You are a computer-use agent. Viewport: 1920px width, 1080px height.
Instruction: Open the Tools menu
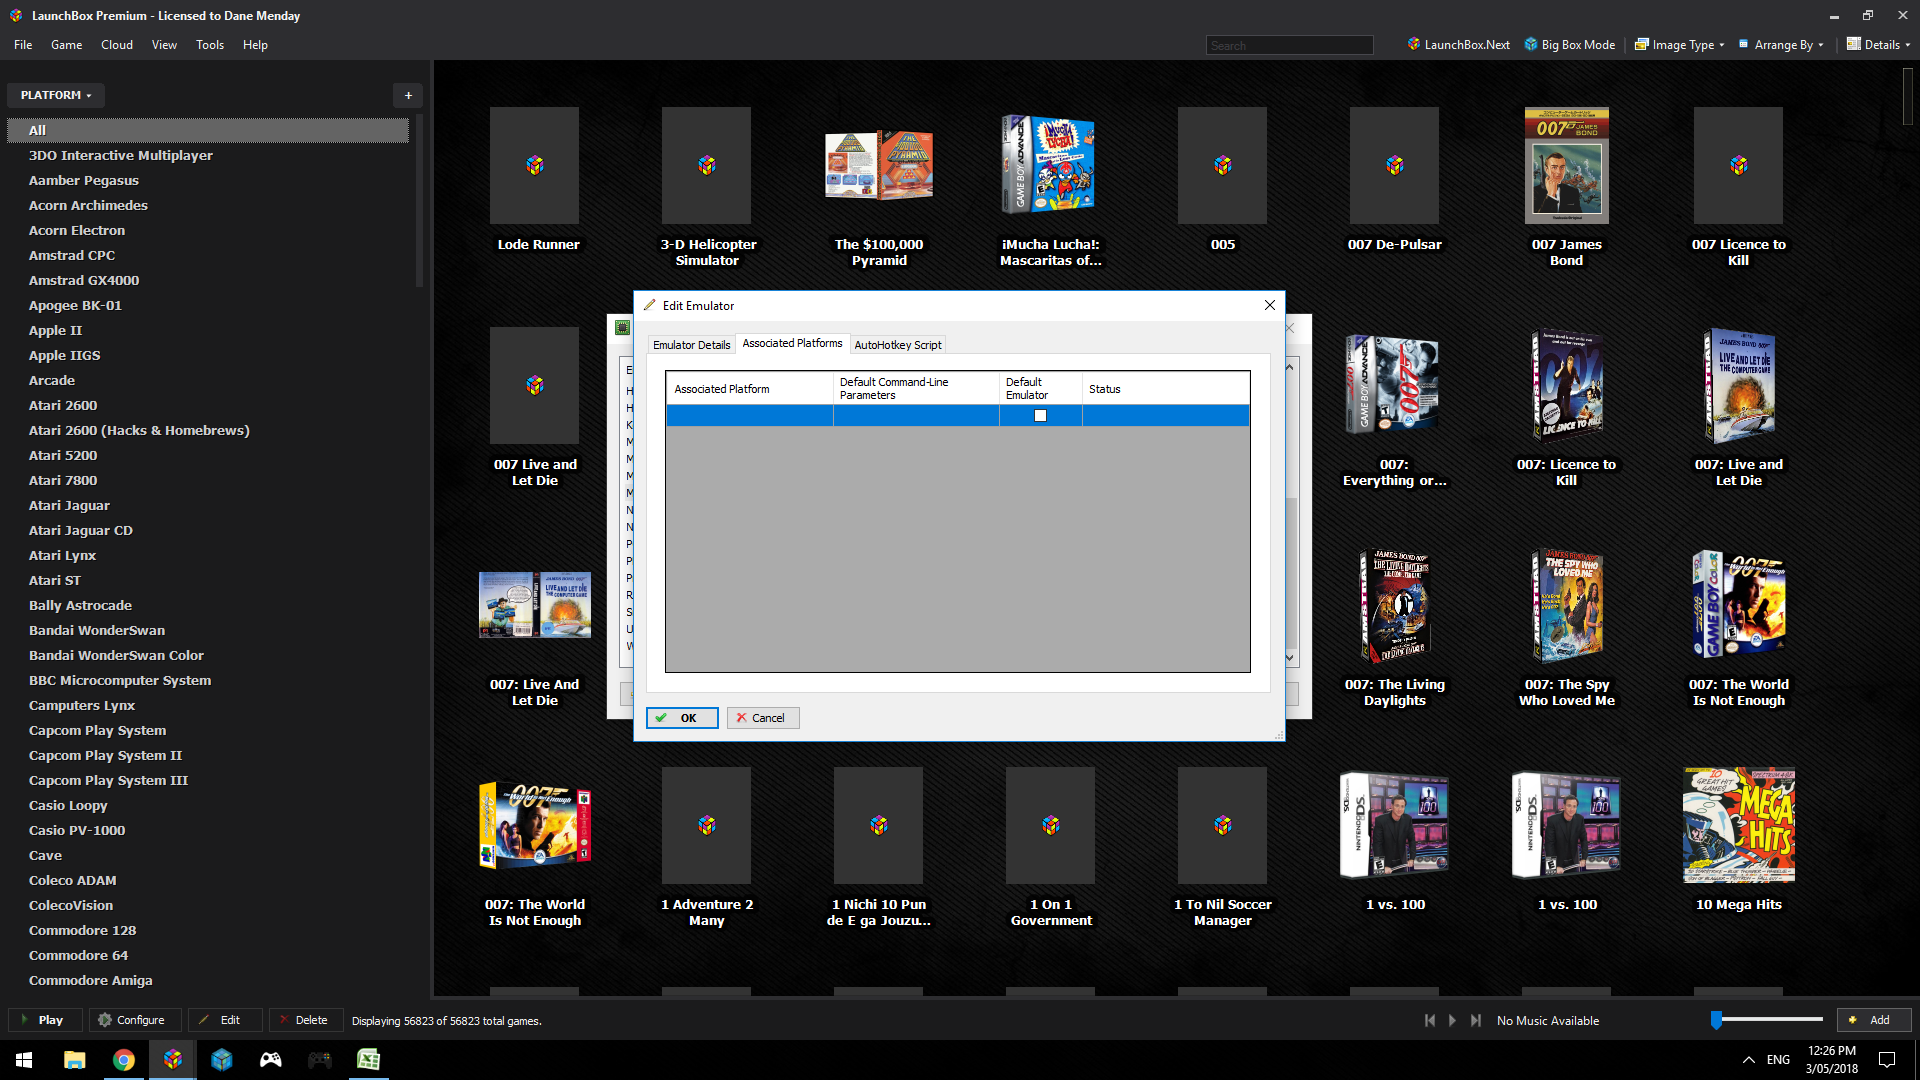[210, 45]
